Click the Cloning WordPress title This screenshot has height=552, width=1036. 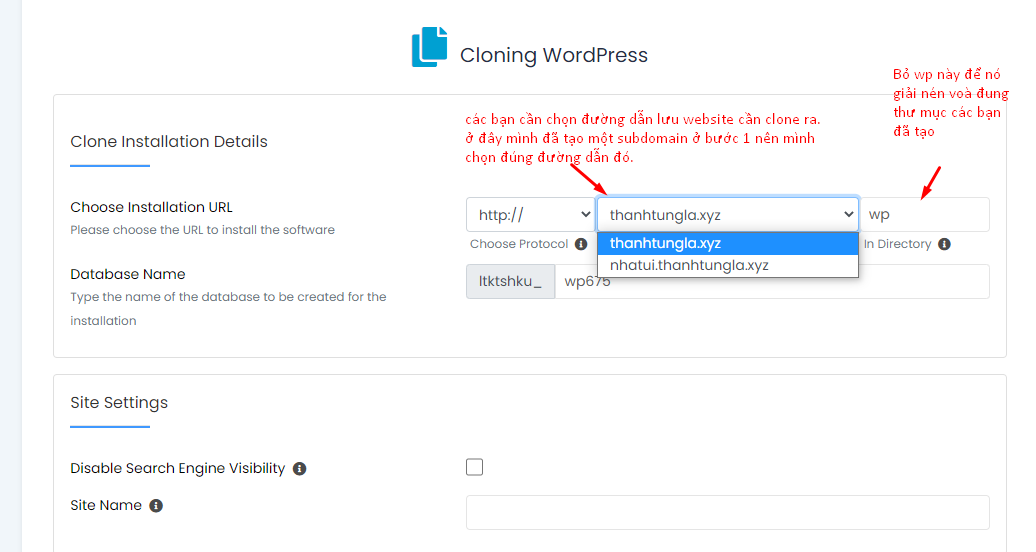point(554,55)
